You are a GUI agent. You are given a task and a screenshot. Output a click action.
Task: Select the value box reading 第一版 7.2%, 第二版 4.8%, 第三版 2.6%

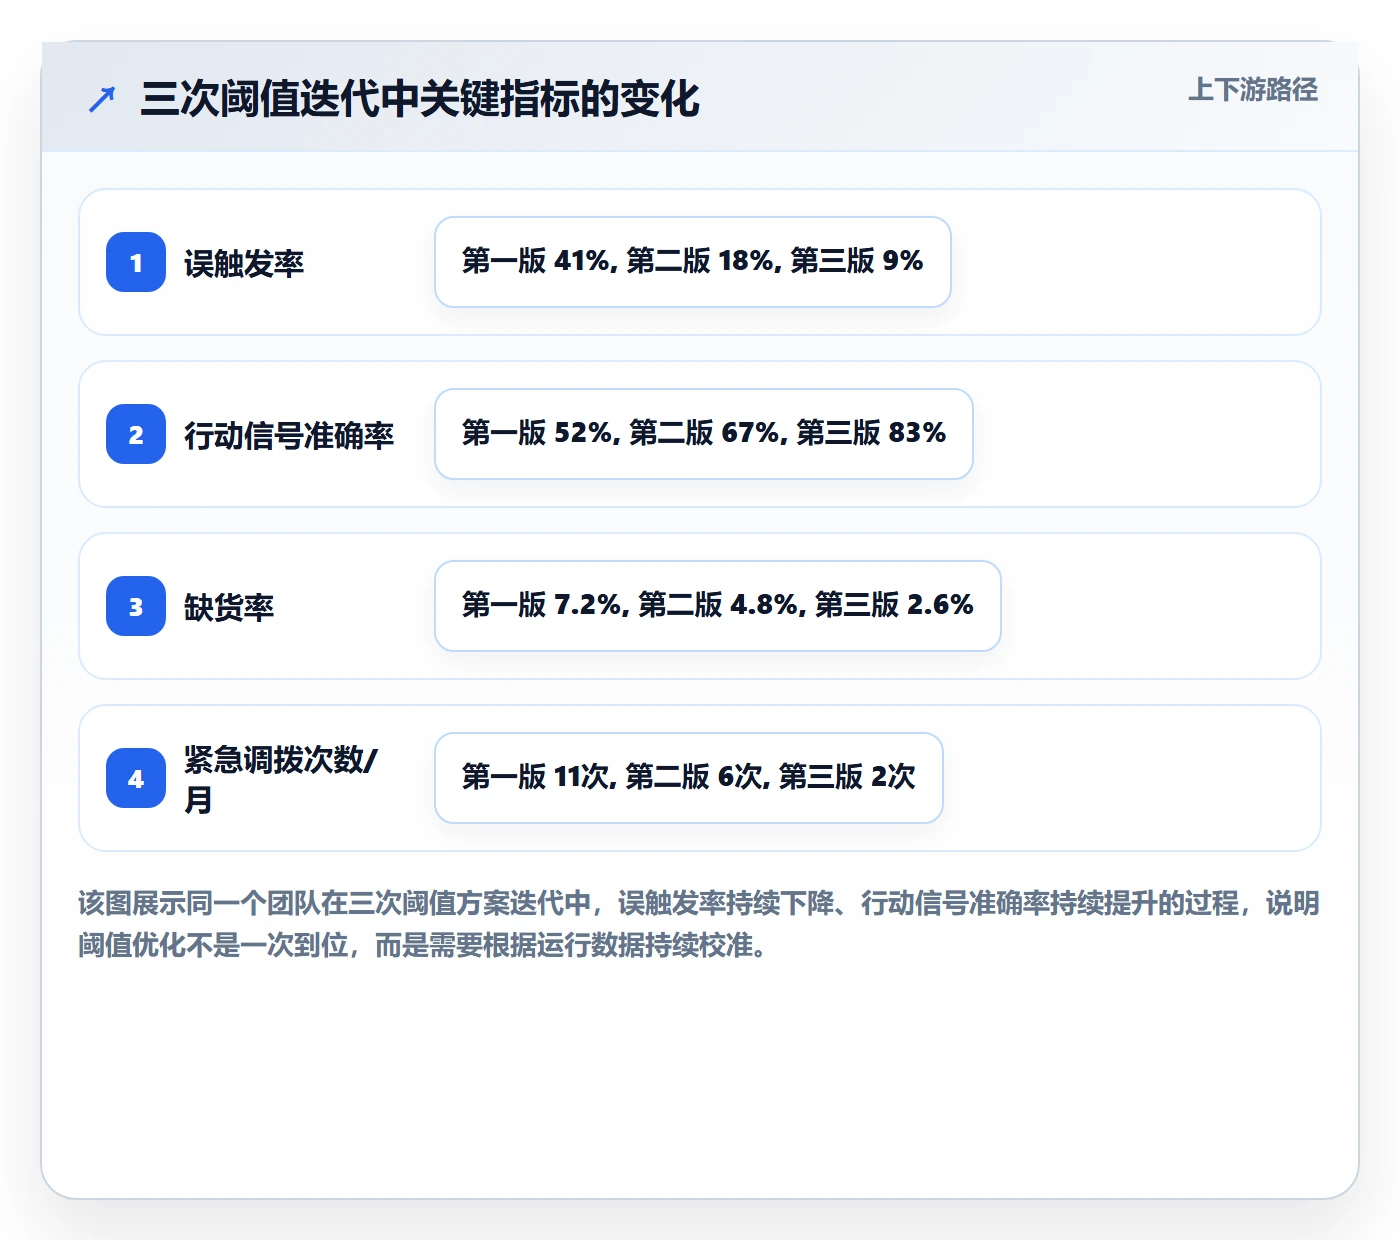click(718, 606)
